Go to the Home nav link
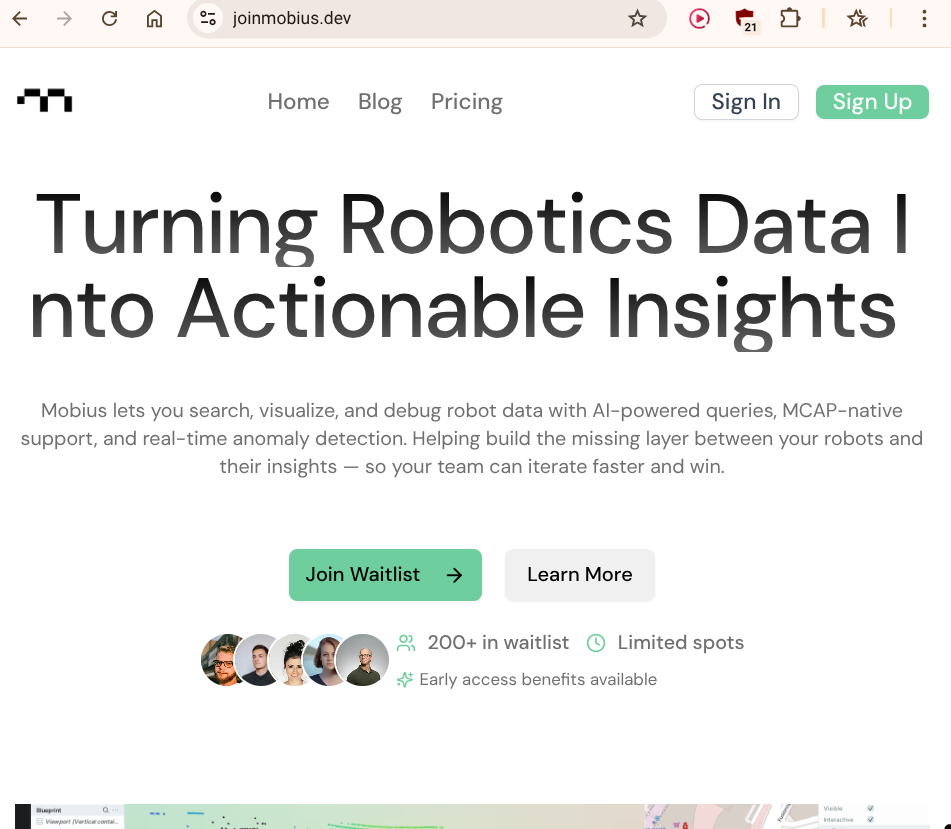 point(298,102)
